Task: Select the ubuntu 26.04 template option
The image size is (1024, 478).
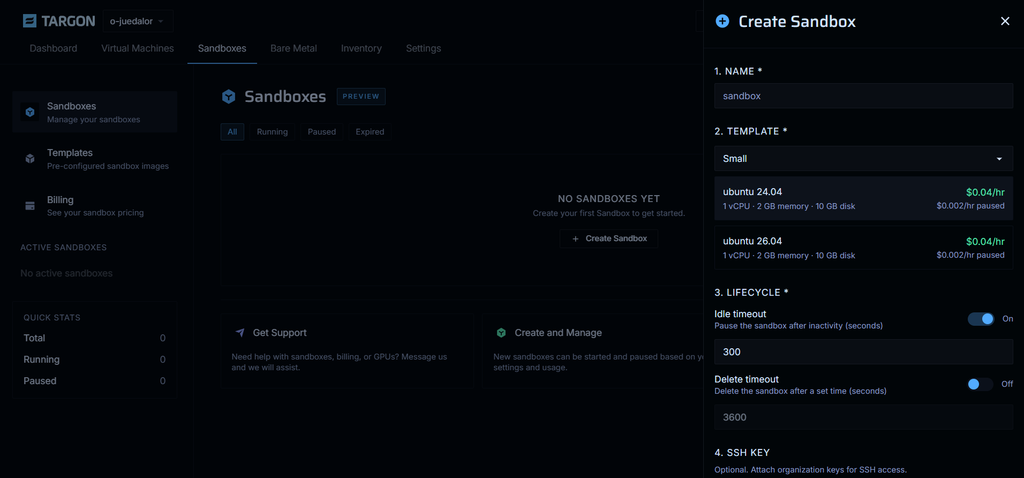Action: point(863,247)
